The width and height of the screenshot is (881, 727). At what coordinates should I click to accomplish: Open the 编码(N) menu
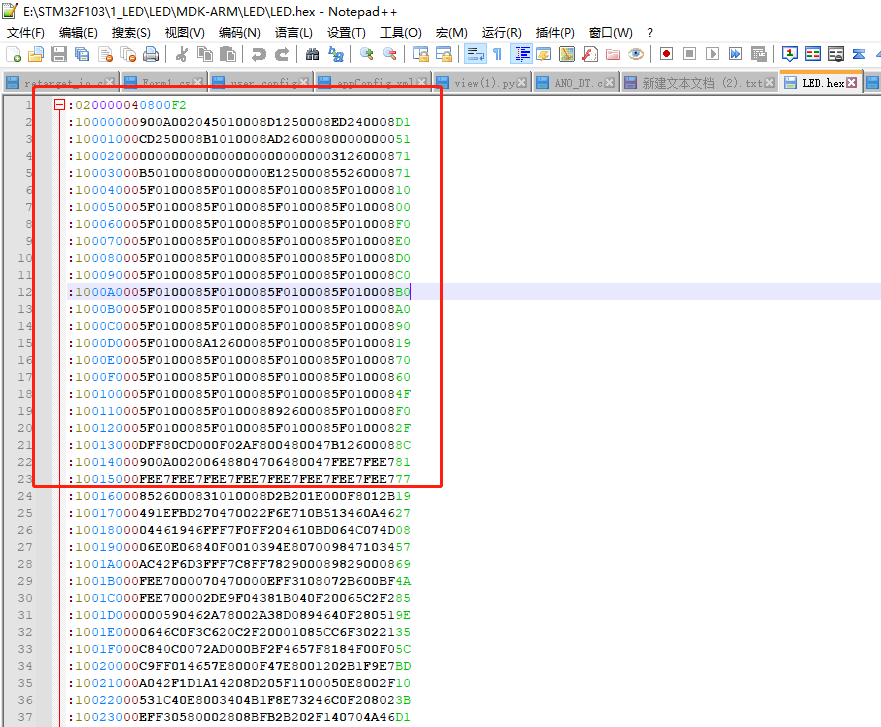239,33
